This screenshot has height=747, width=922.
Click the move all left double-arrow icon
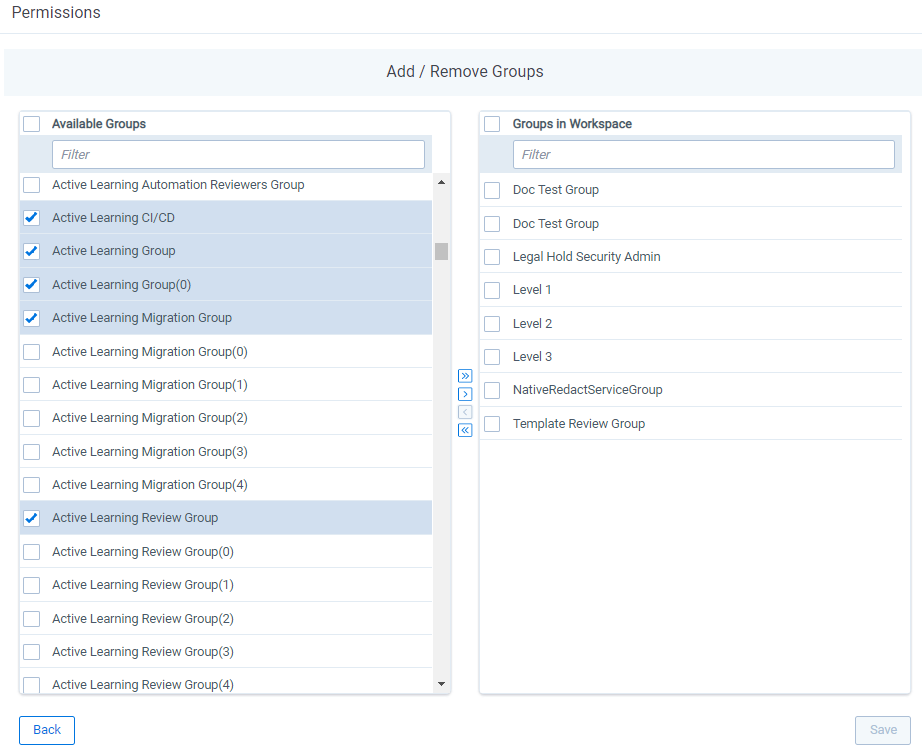pyautogui.click(x=465, y=430)
